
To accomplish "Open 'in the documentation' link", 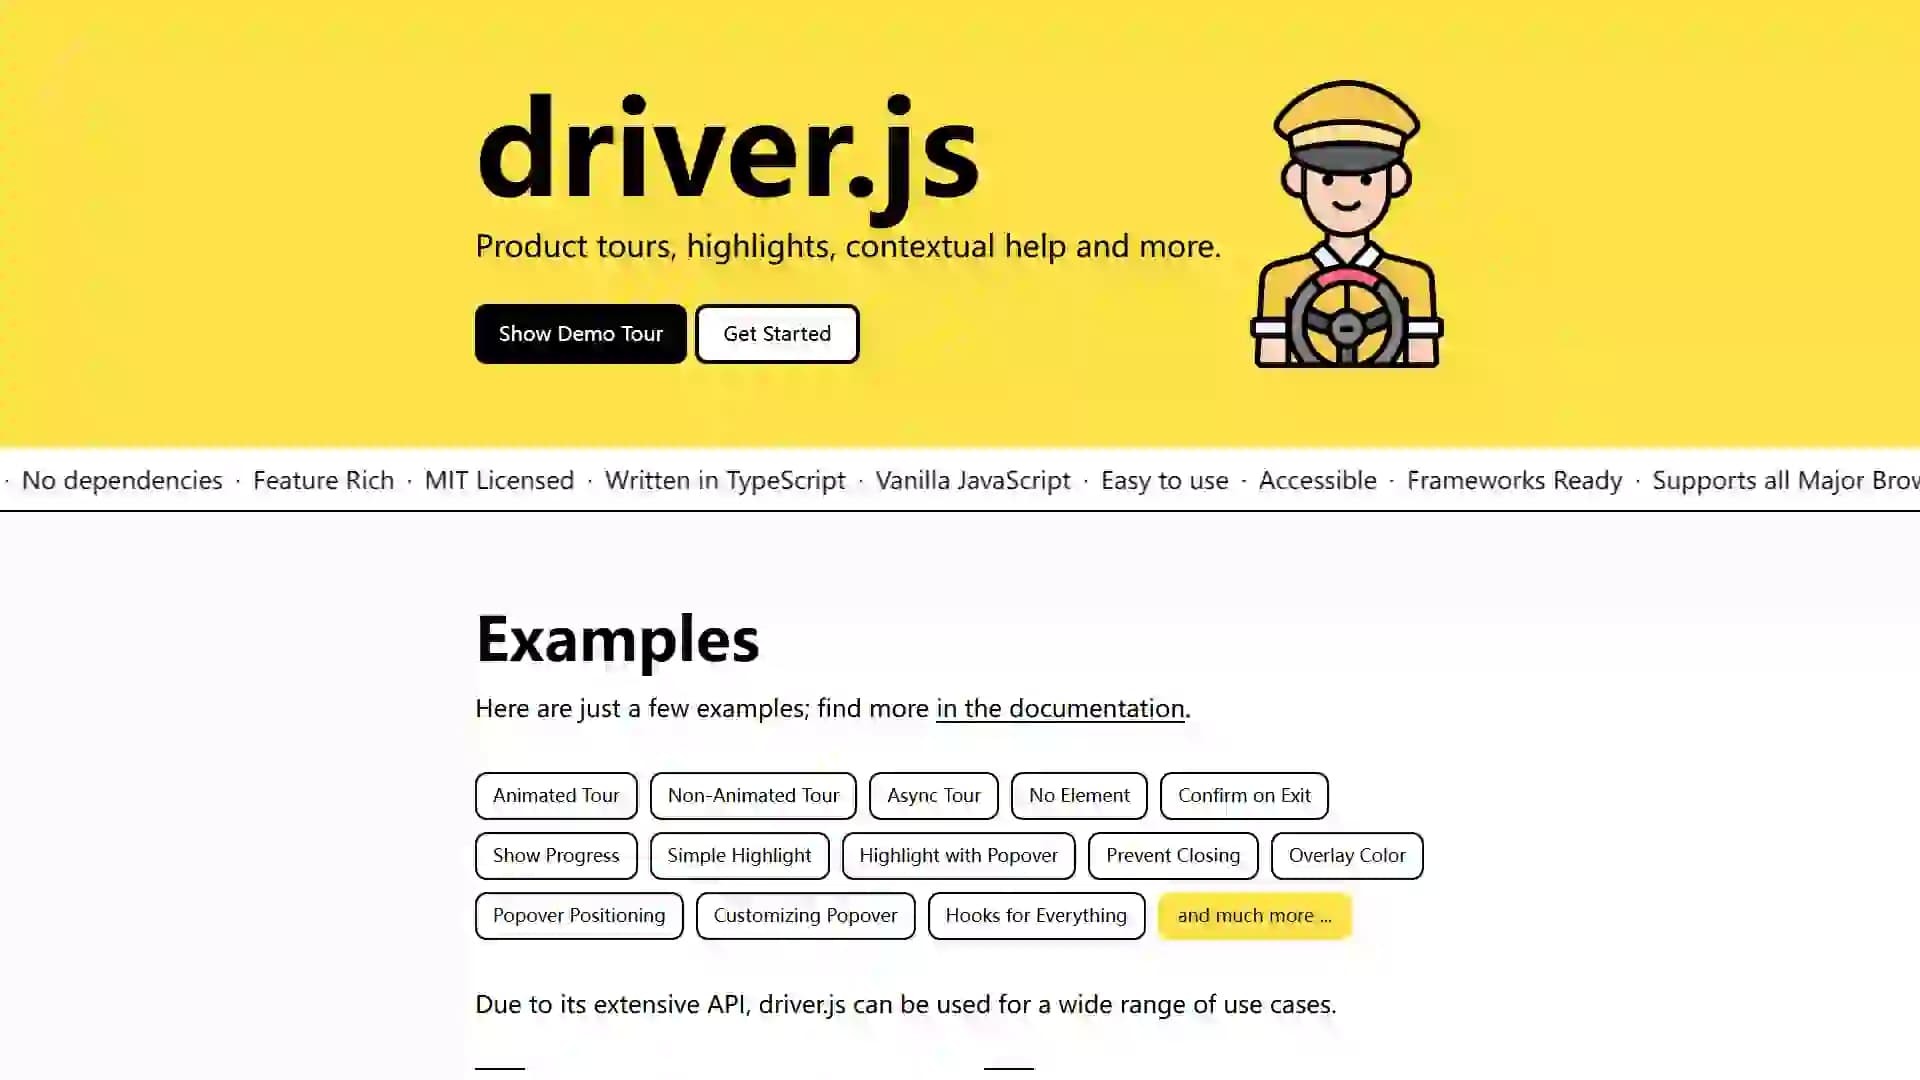I will [1060, 708].
